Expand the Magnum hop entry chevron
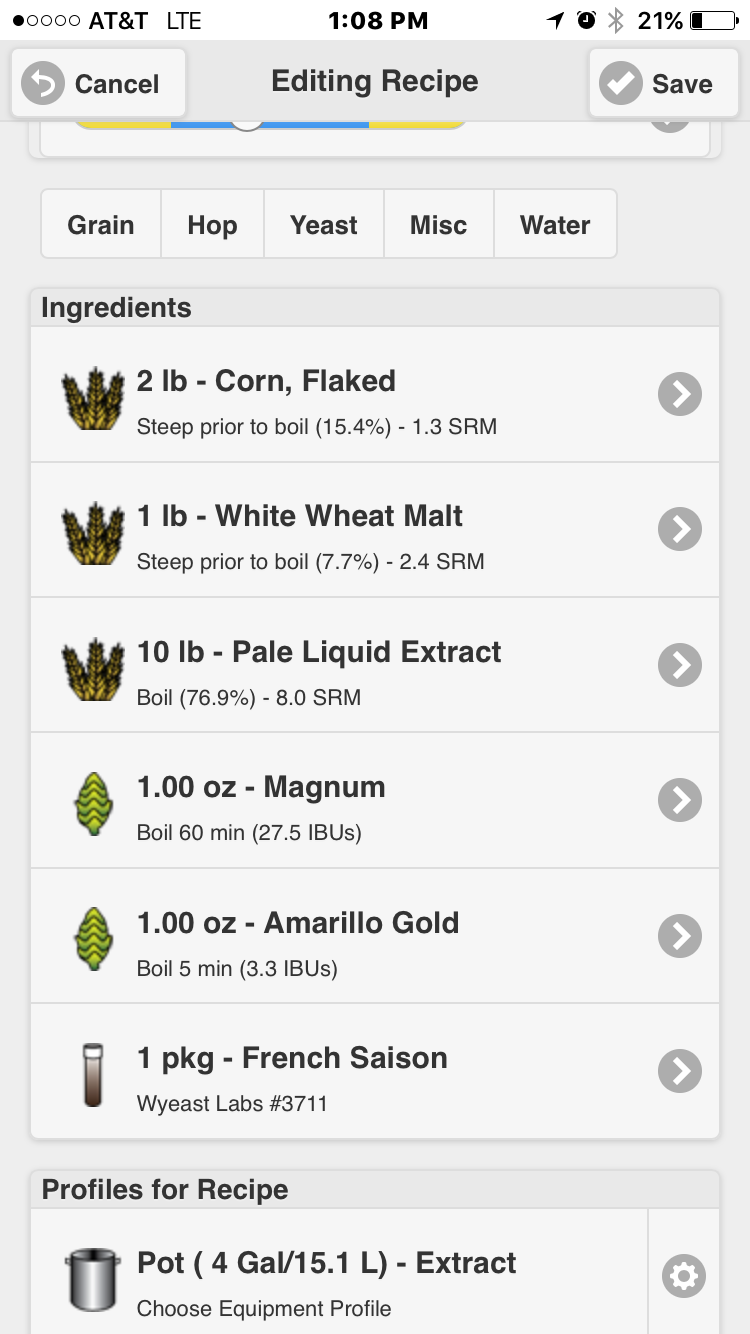Viewport: 750px width, 1334px height. pos(680,800)
